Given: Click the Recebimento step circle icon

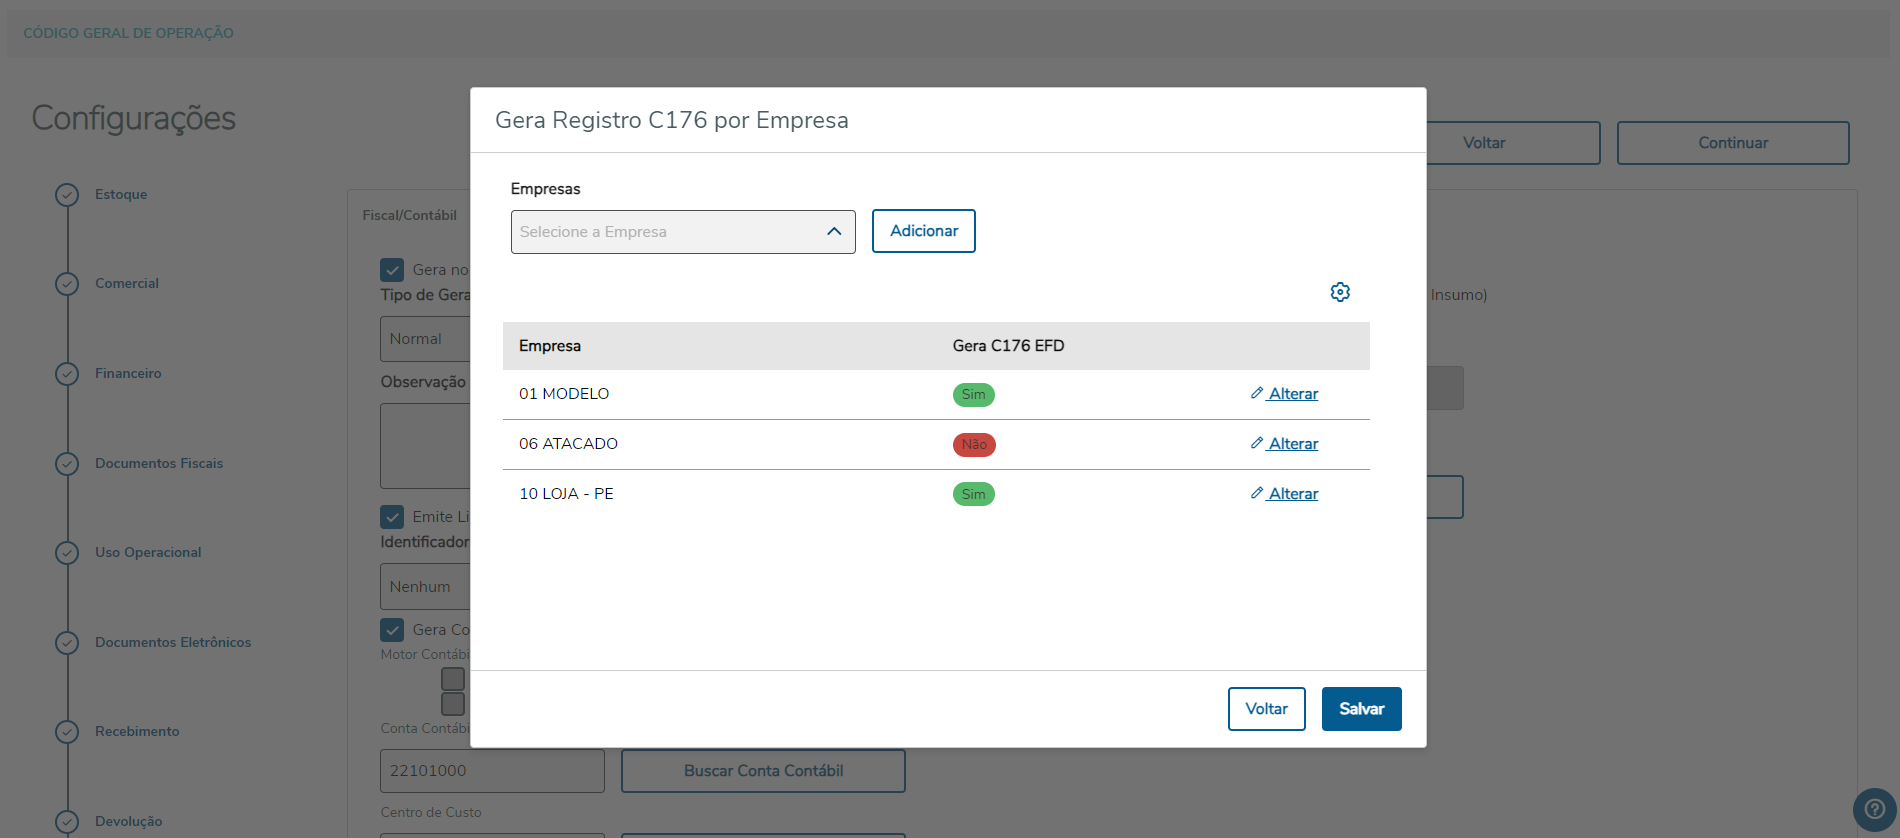Looking at the screenshot, I should click(x=67, y=732).
